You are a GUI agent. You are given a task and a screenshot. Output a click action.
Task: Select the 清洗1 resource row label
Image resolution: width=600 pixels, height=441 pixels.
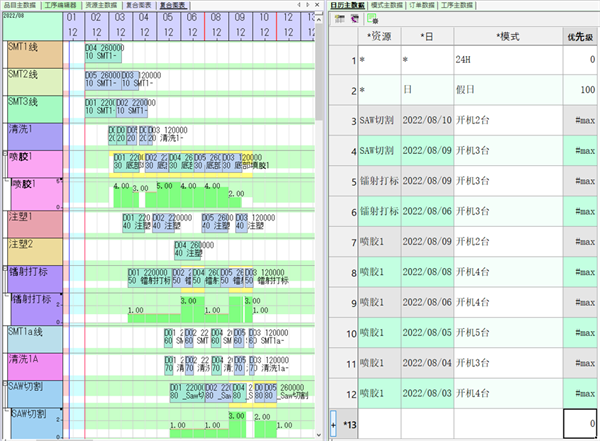[x=35, y=137]
